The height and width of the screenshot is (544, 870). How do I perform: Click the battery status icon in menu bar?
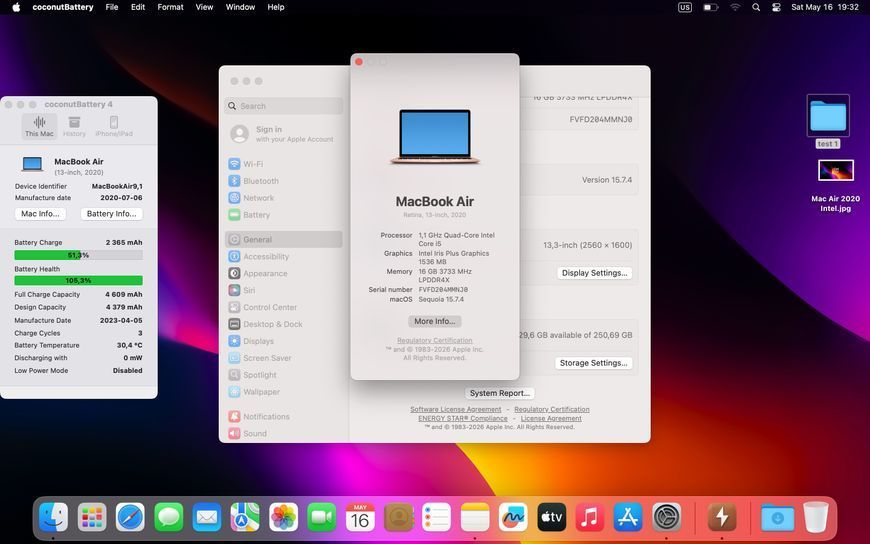(710, 7)
